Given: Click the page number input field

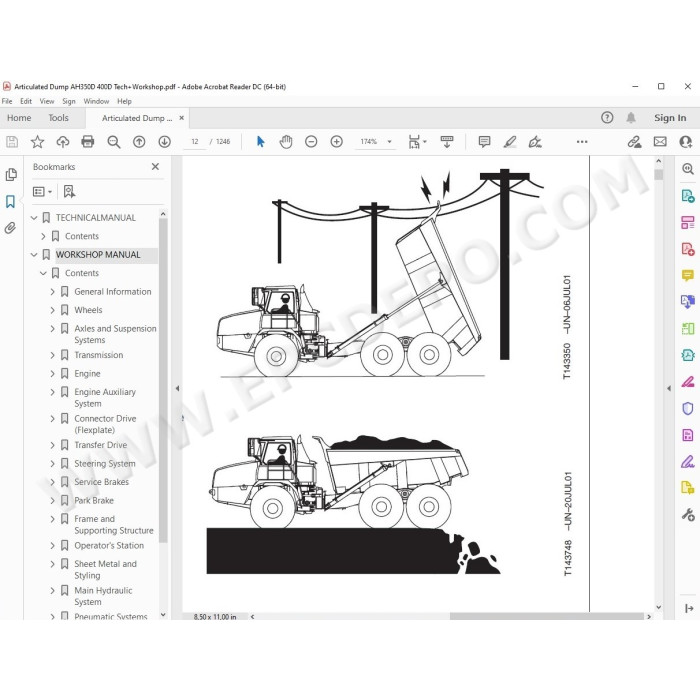Looking at the screenshot, I should click(x=195, y=142).
